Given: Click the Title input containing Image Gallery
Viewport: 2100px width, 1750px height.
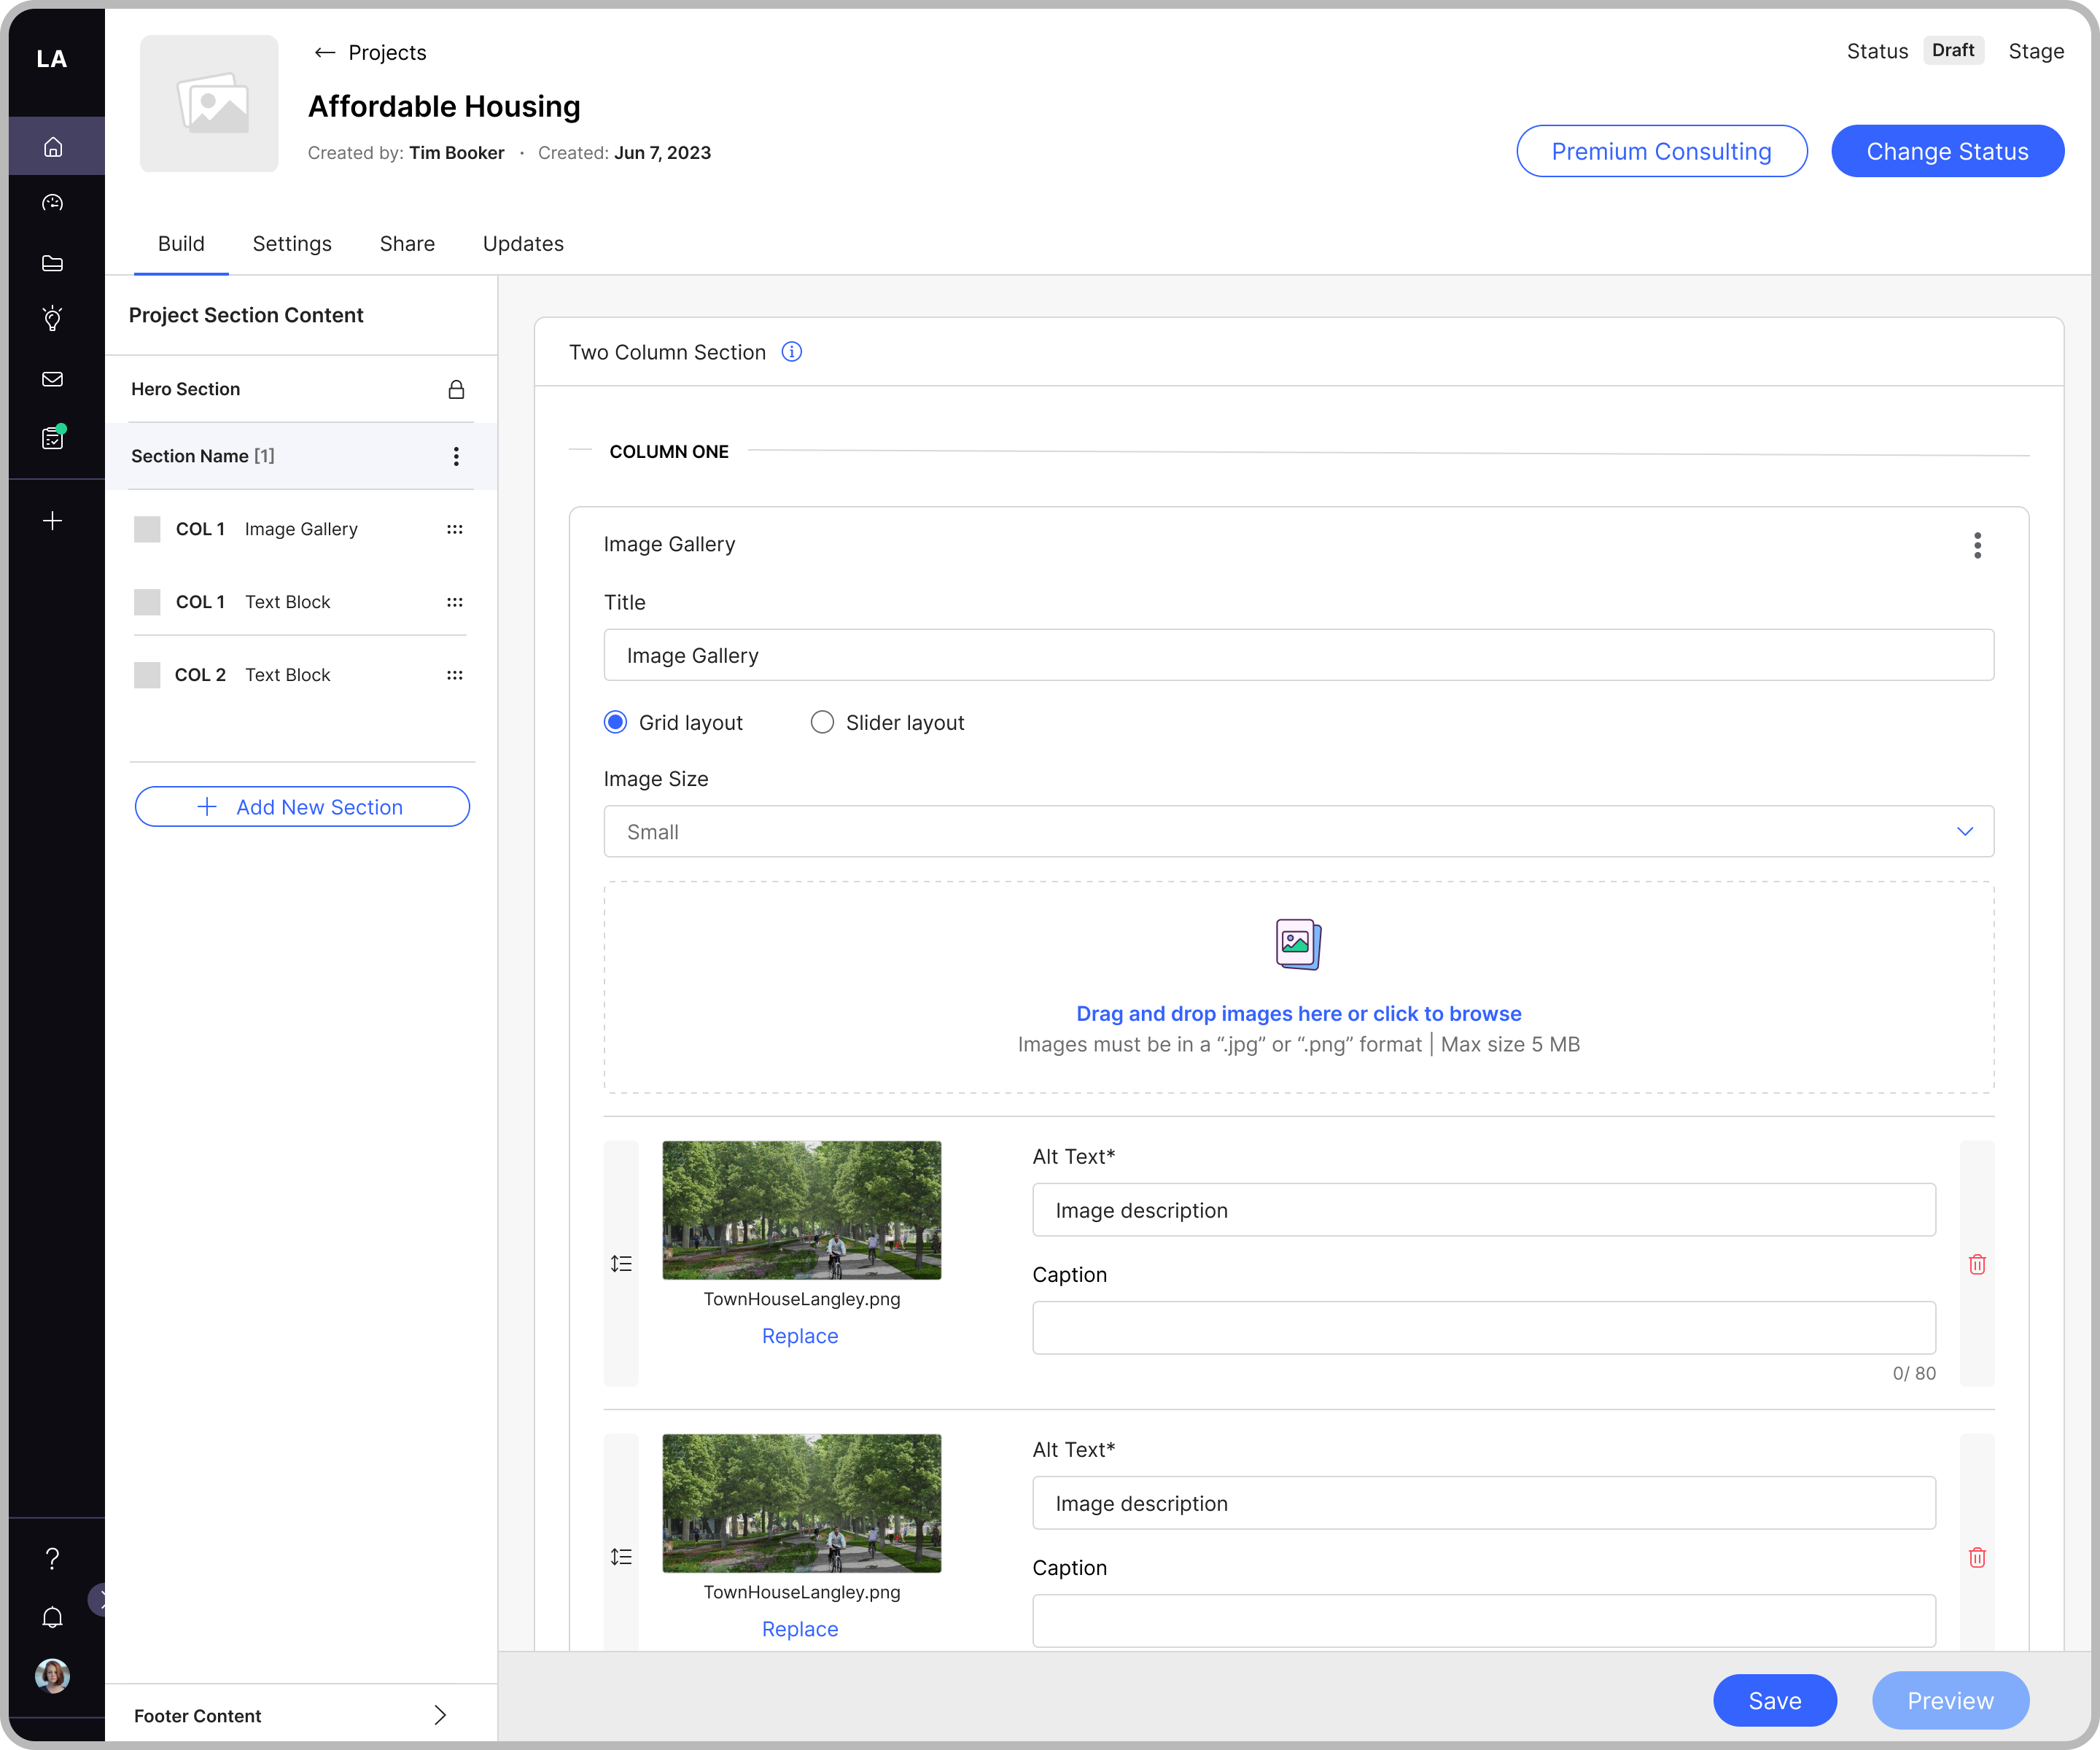Looking at the screenshot, I should (1298, 655).
